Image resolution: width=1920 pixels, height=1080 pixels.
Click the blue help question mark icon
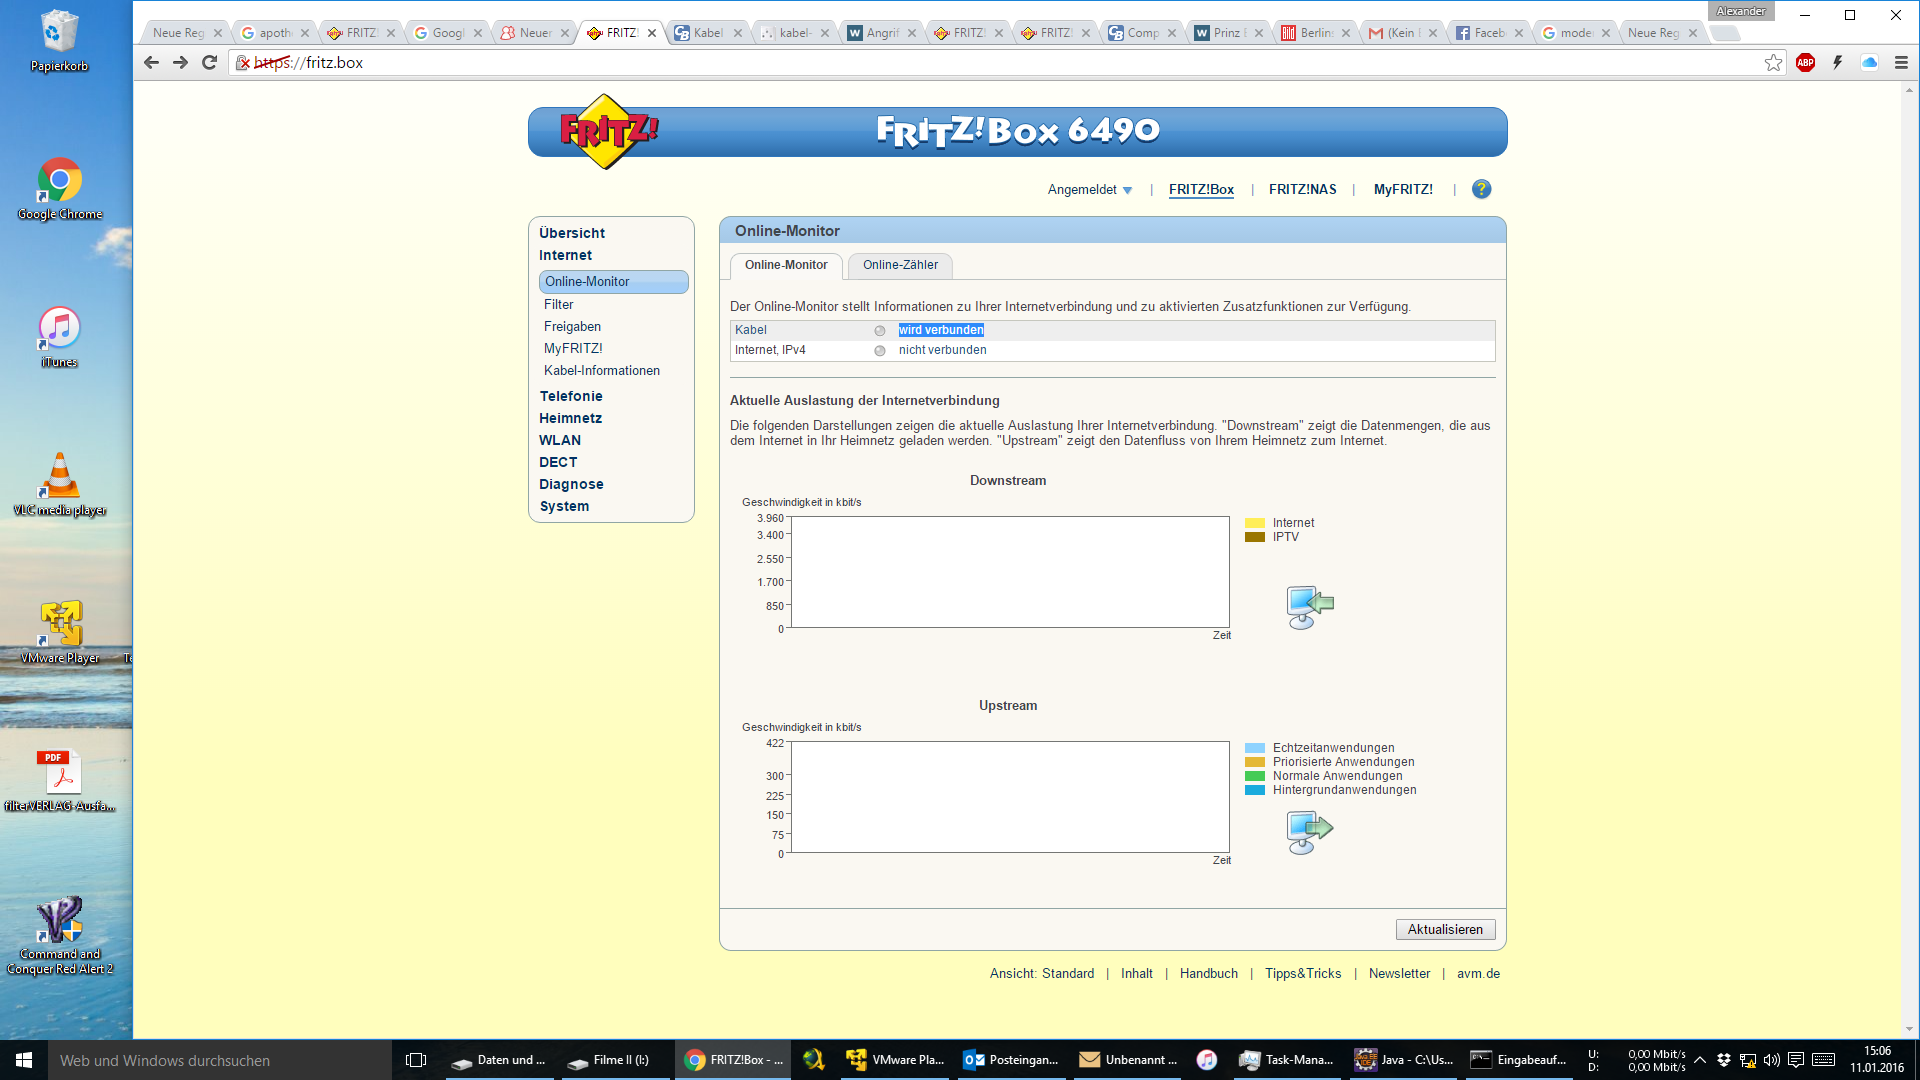coord(1481,189)
